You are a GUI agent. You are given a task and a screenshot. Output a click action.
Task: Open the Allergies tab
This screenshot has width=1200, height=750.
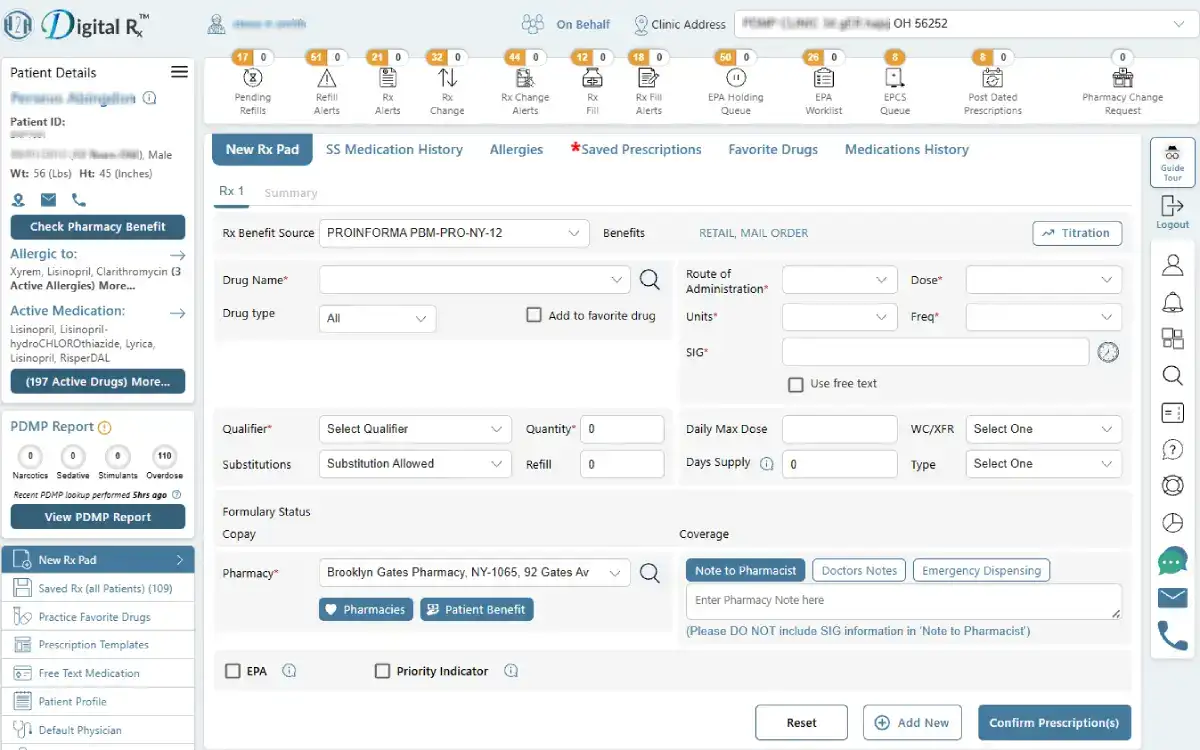pyautogui.click(x=516, y=149)
